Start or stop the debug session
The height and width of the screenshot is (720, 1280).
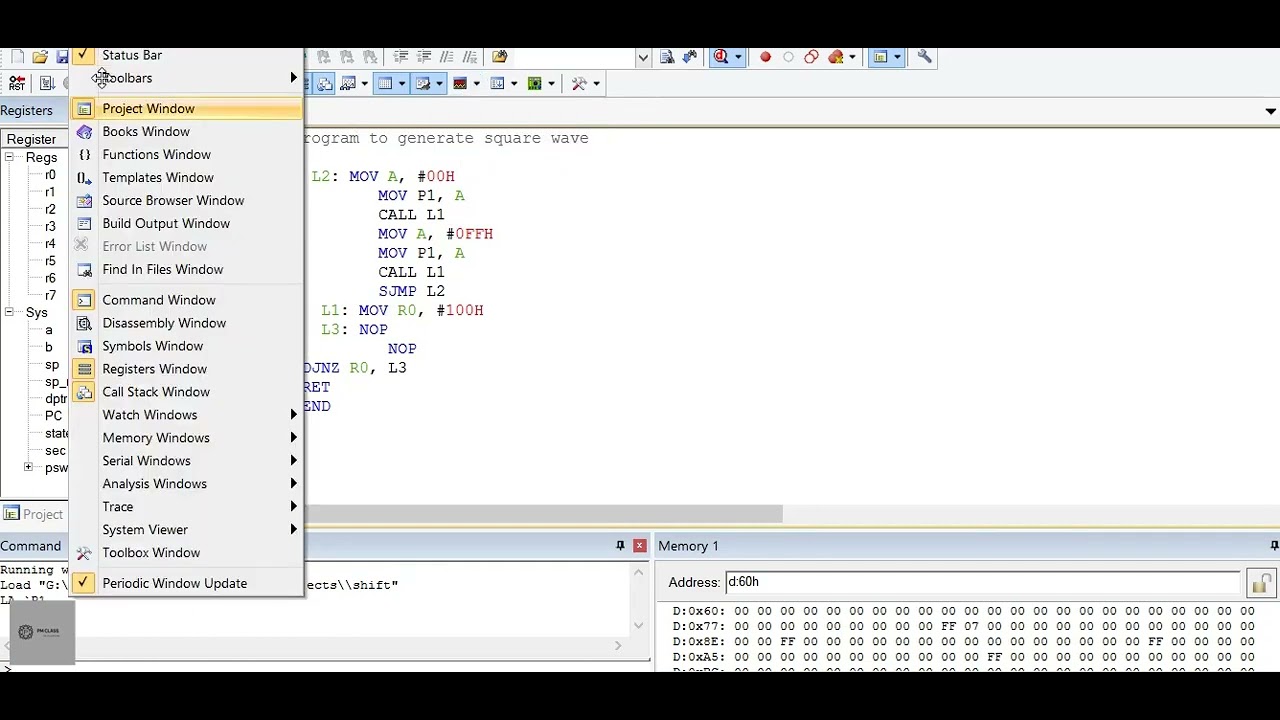pyautogui.click(x=720, y=57)
